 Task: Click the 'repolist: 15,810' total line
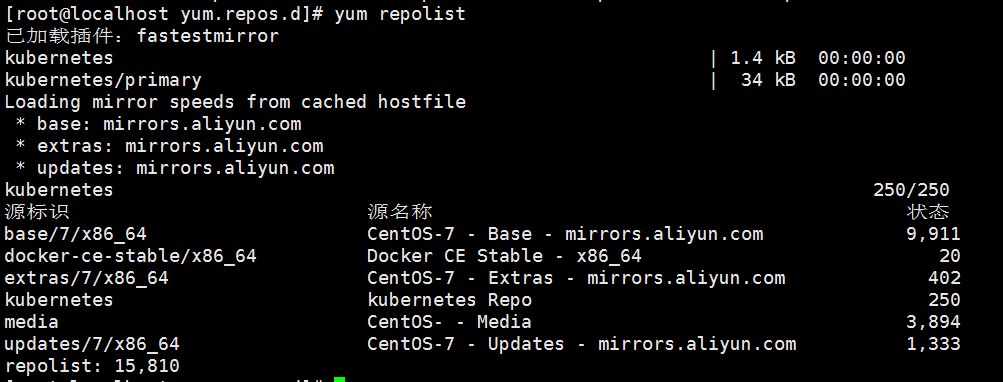point(92,366)
